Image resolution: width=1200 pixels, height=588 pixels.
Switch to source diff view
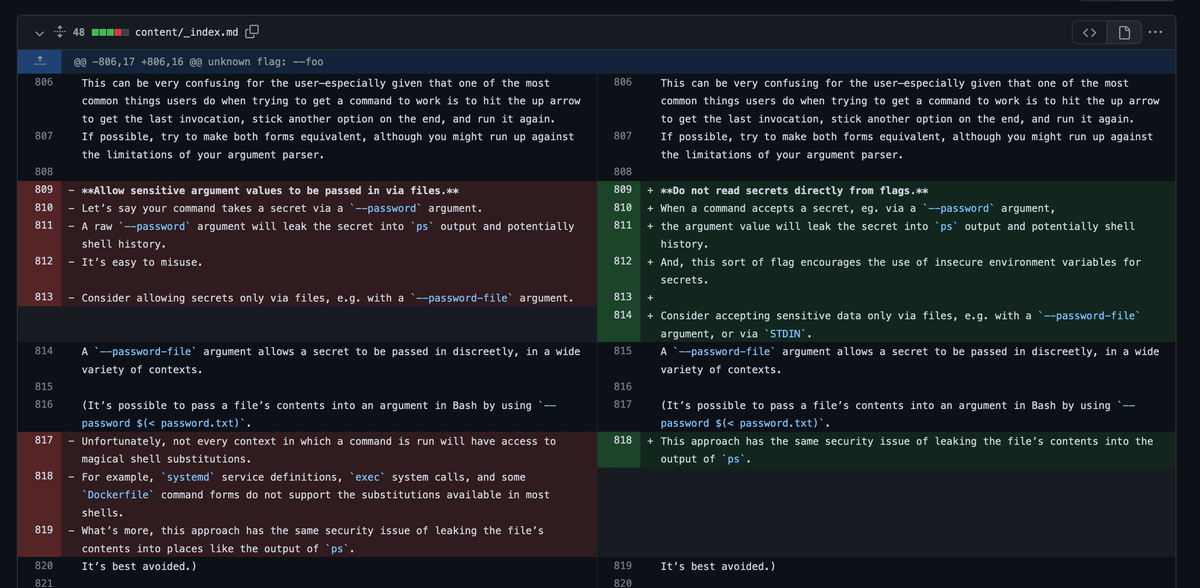(x=1090, y=33)
